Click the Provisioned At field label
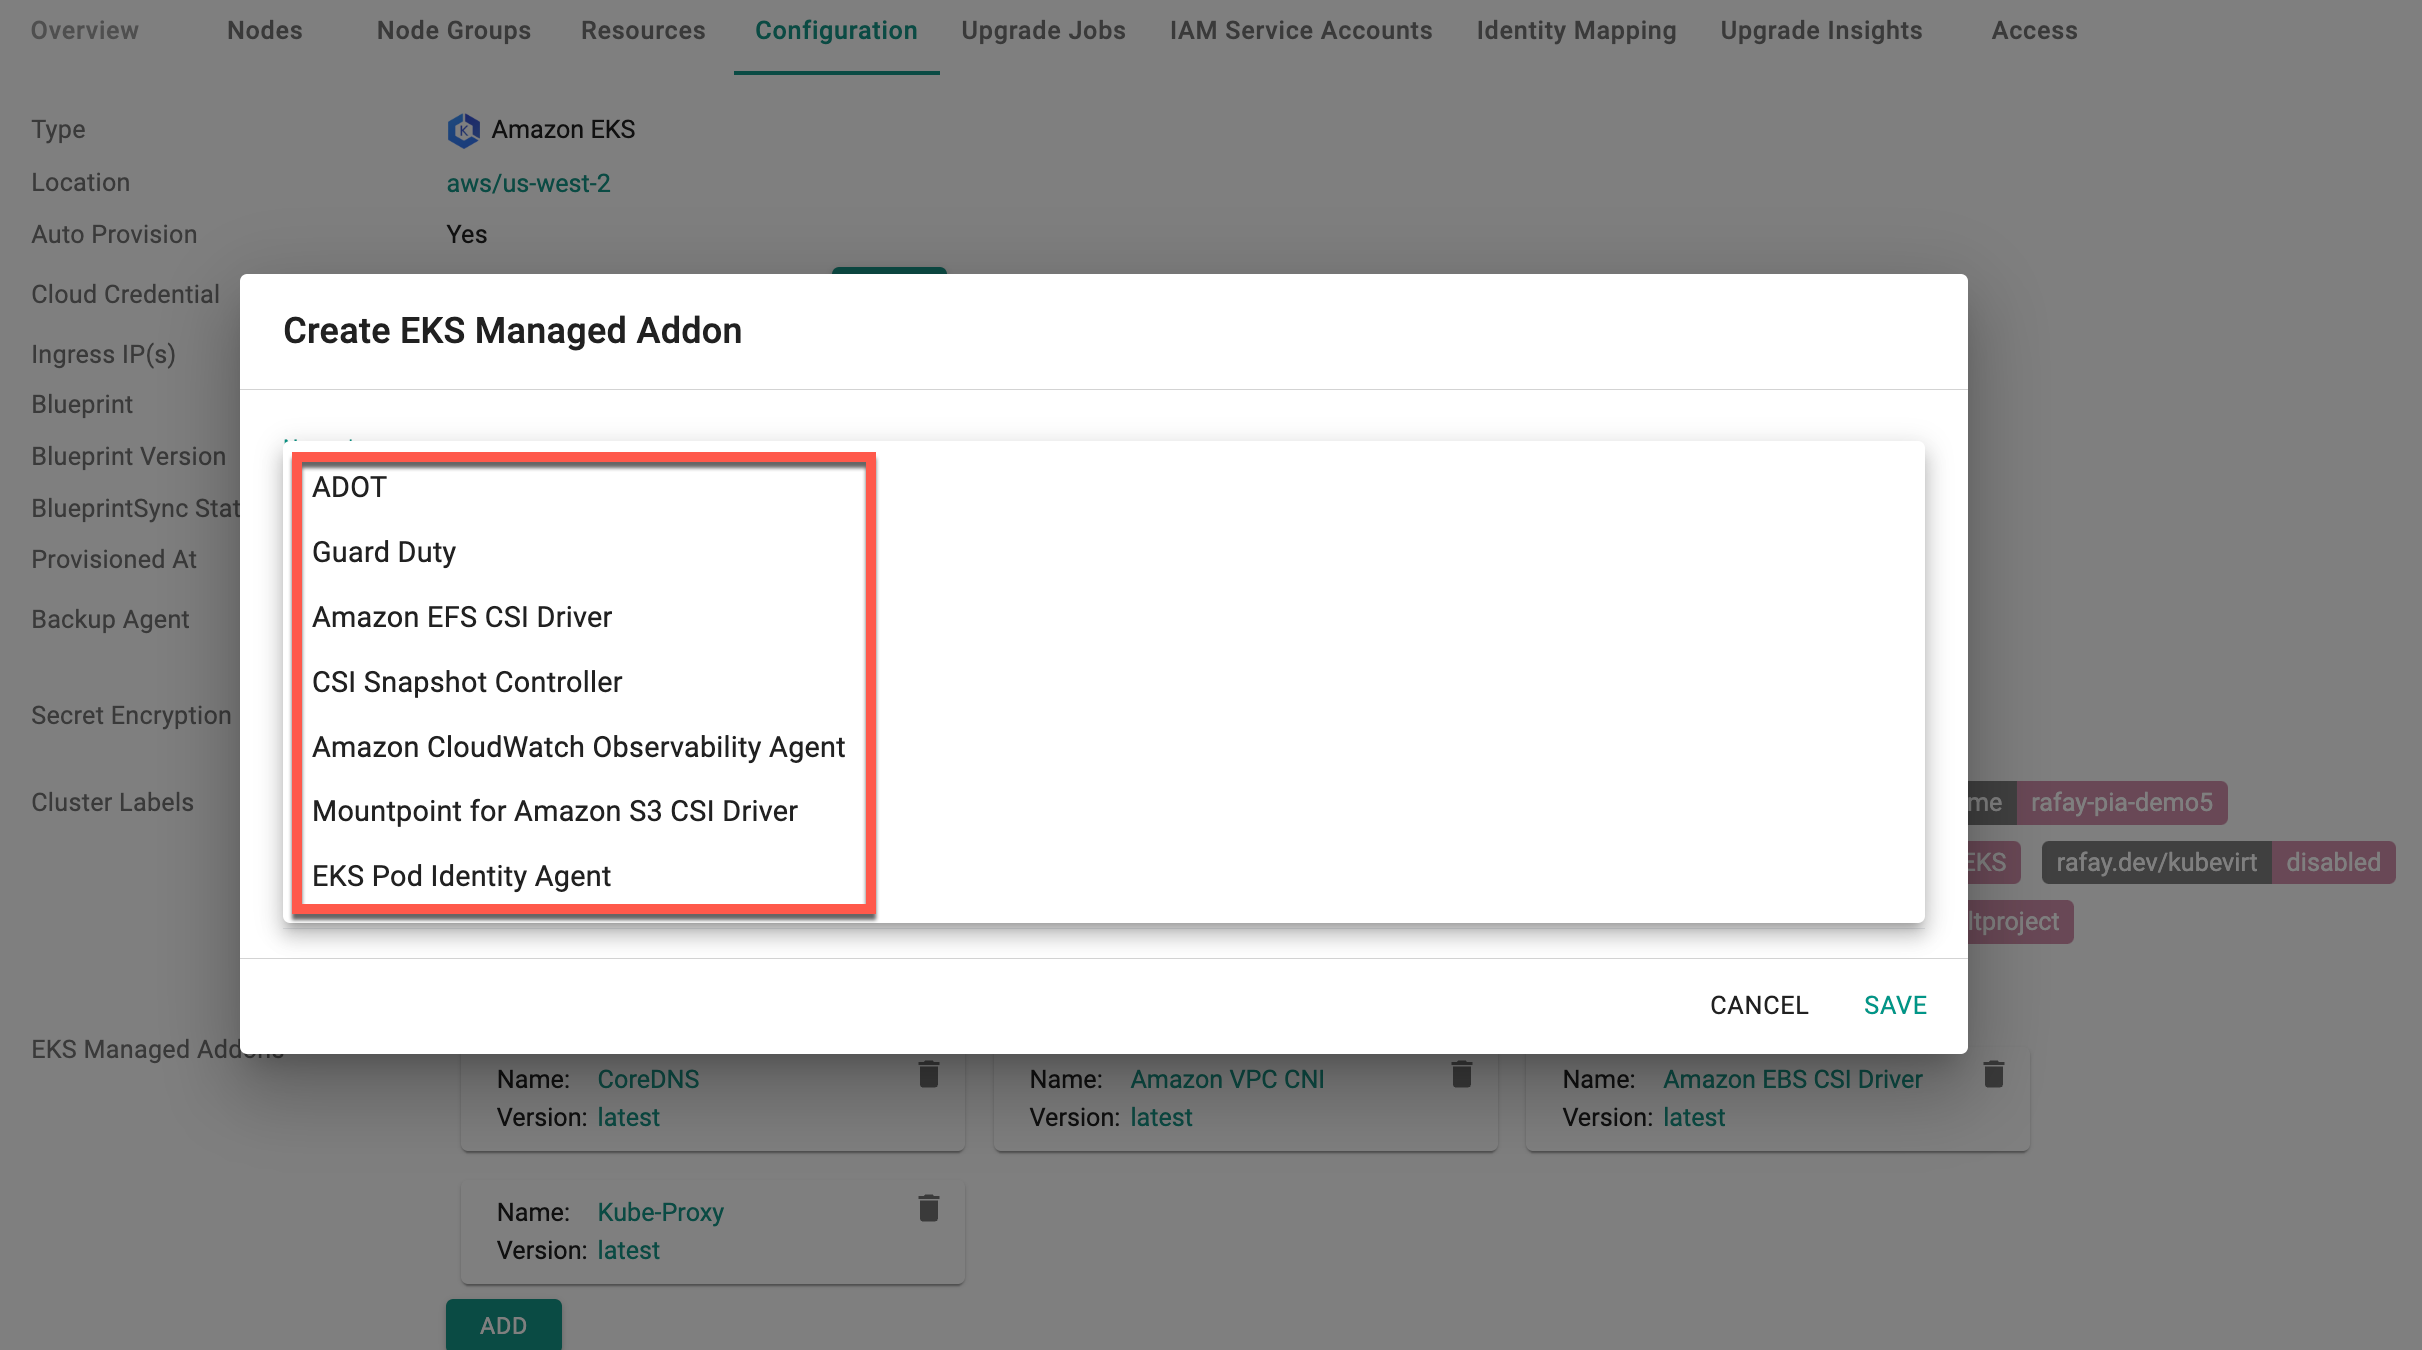The width and height of the screenshot is (2422, 1350). click(x=114, y=559)
